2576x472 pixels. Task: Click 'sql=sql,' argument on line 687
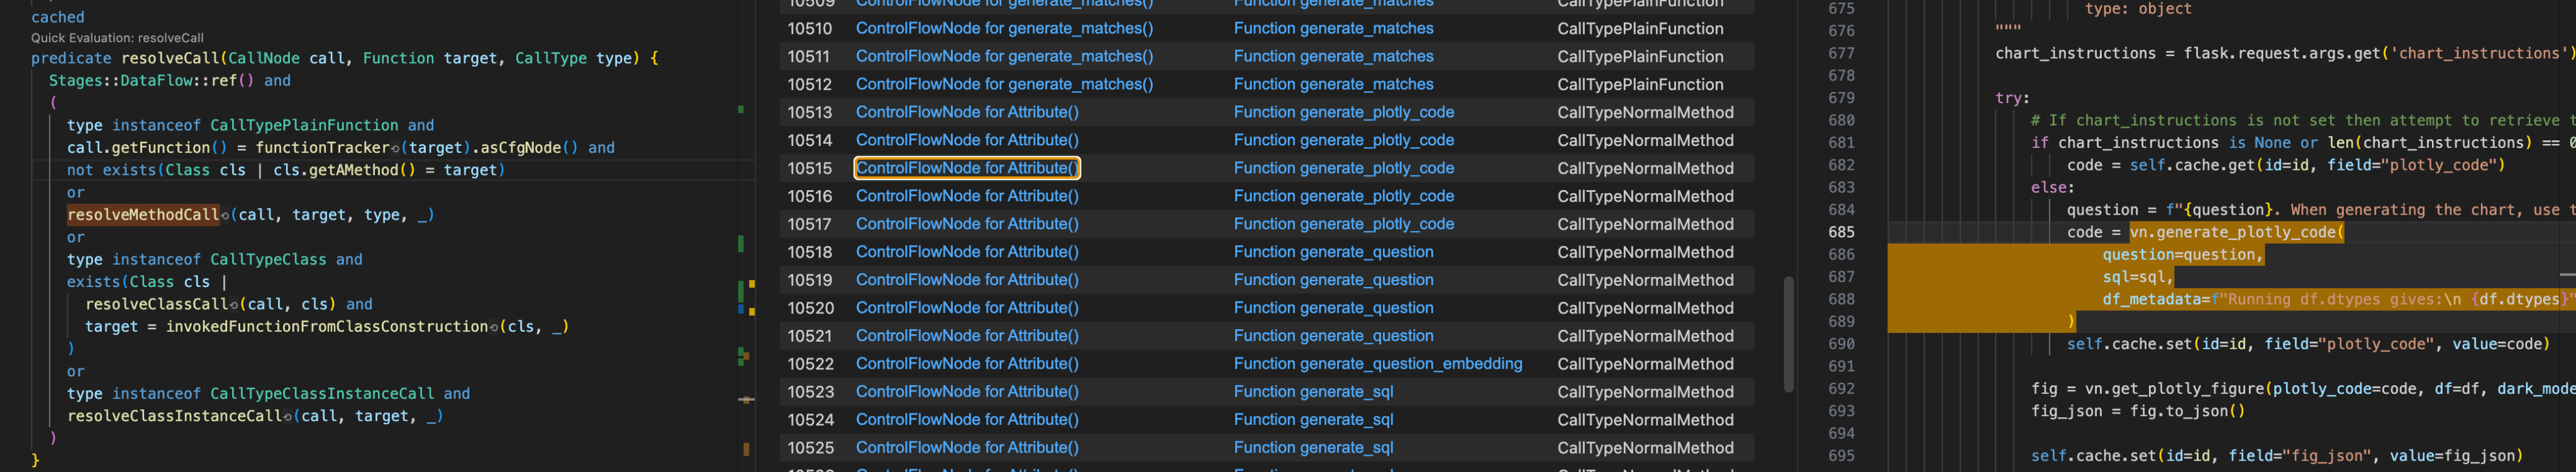pos(2138,277)
